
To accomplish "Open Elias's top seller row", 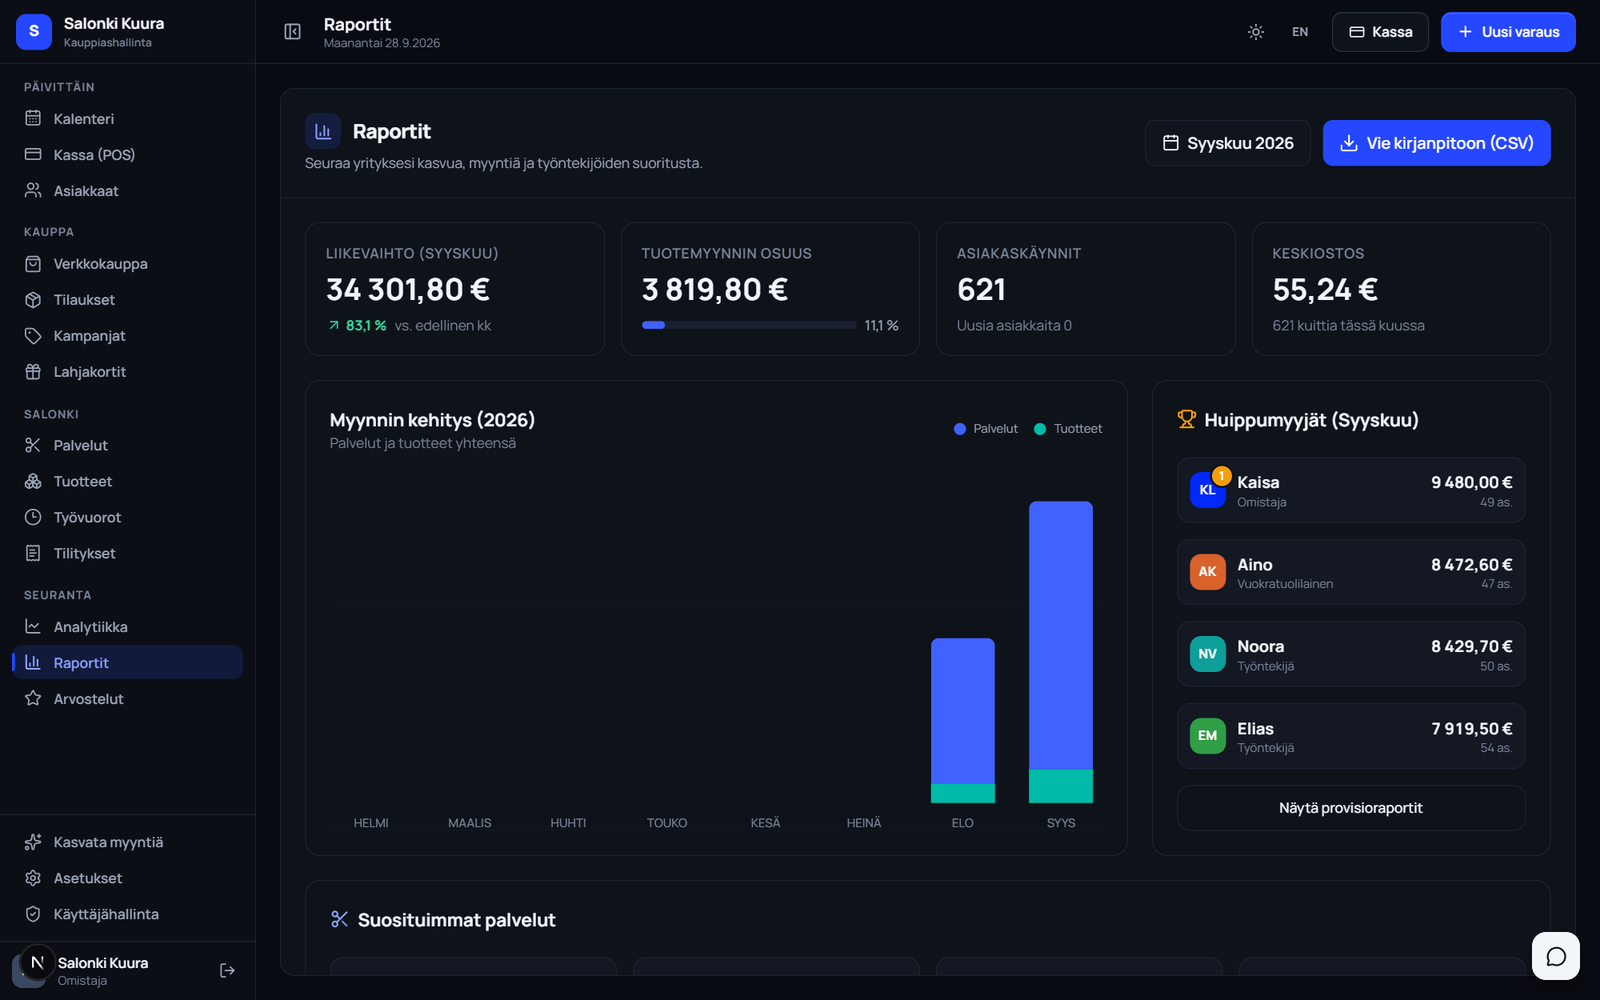I will 1351,736.
